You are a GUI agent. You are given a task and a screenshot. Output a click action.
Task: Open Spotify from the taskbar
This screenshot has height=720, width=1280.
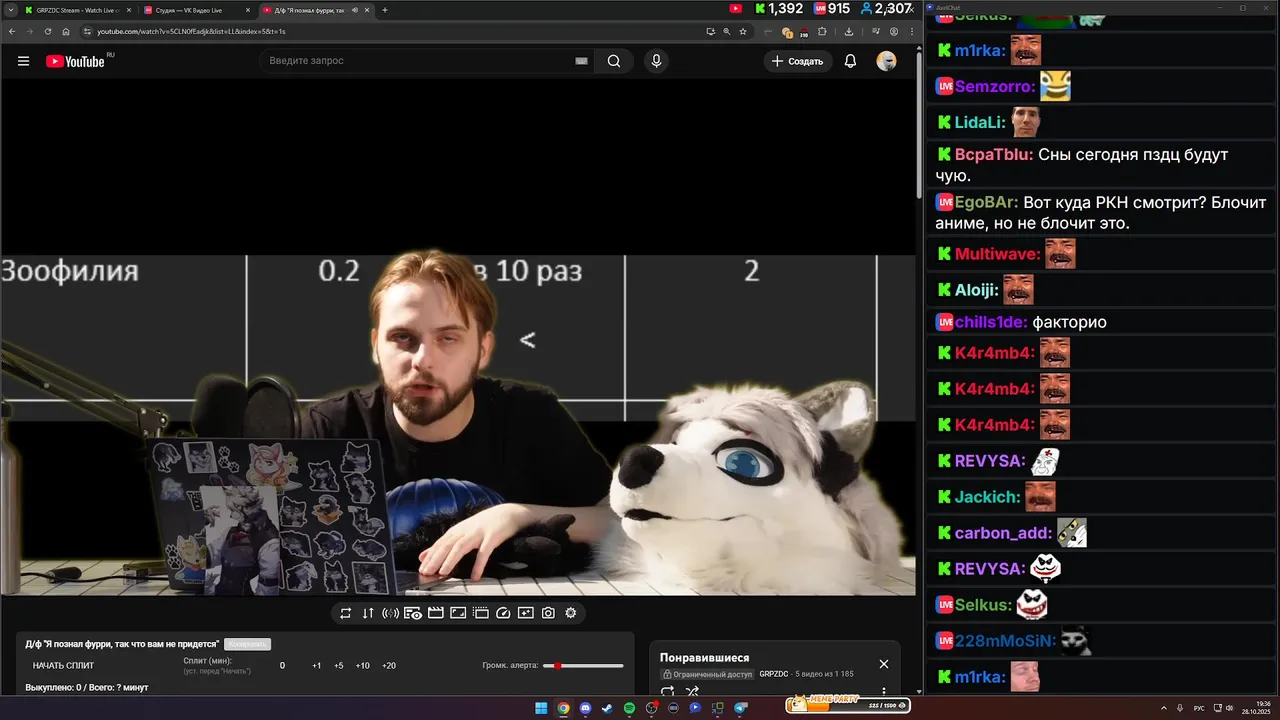629,708
